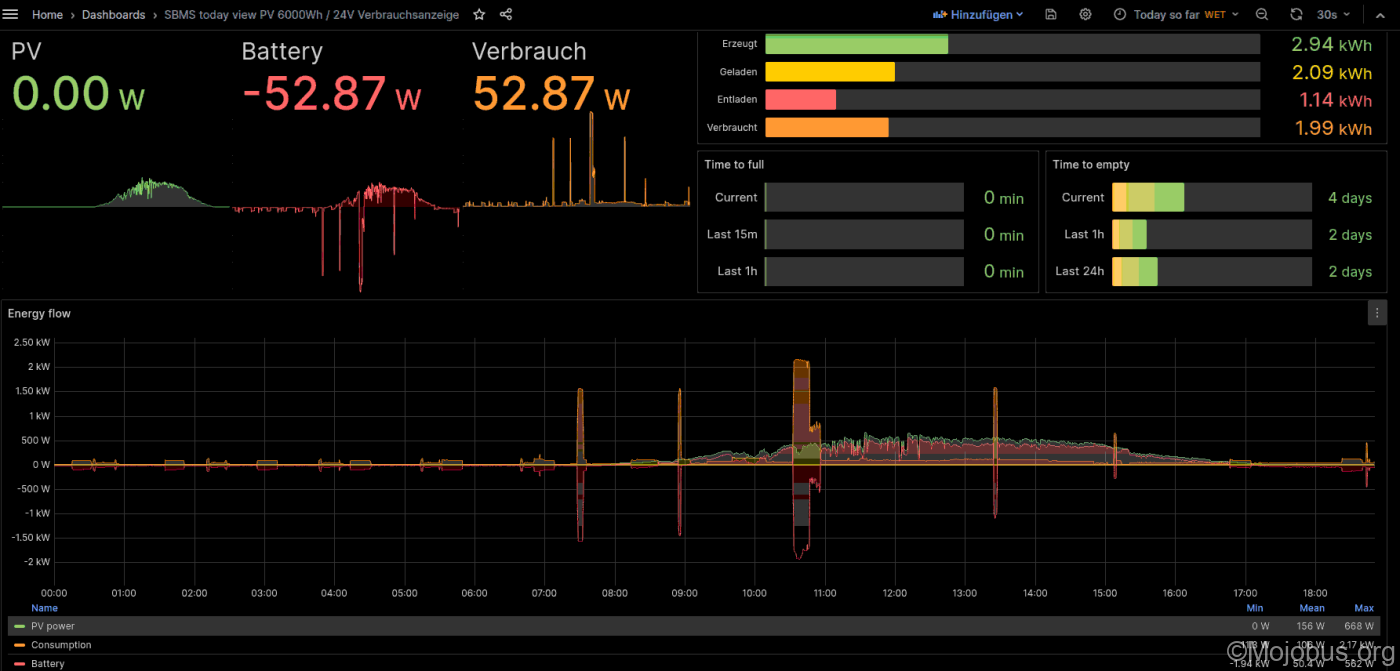Viewport: 1400px width, 671px height.
Task: Toggle Consumption series visibility in legend
Action: click(x=61, y=645)
